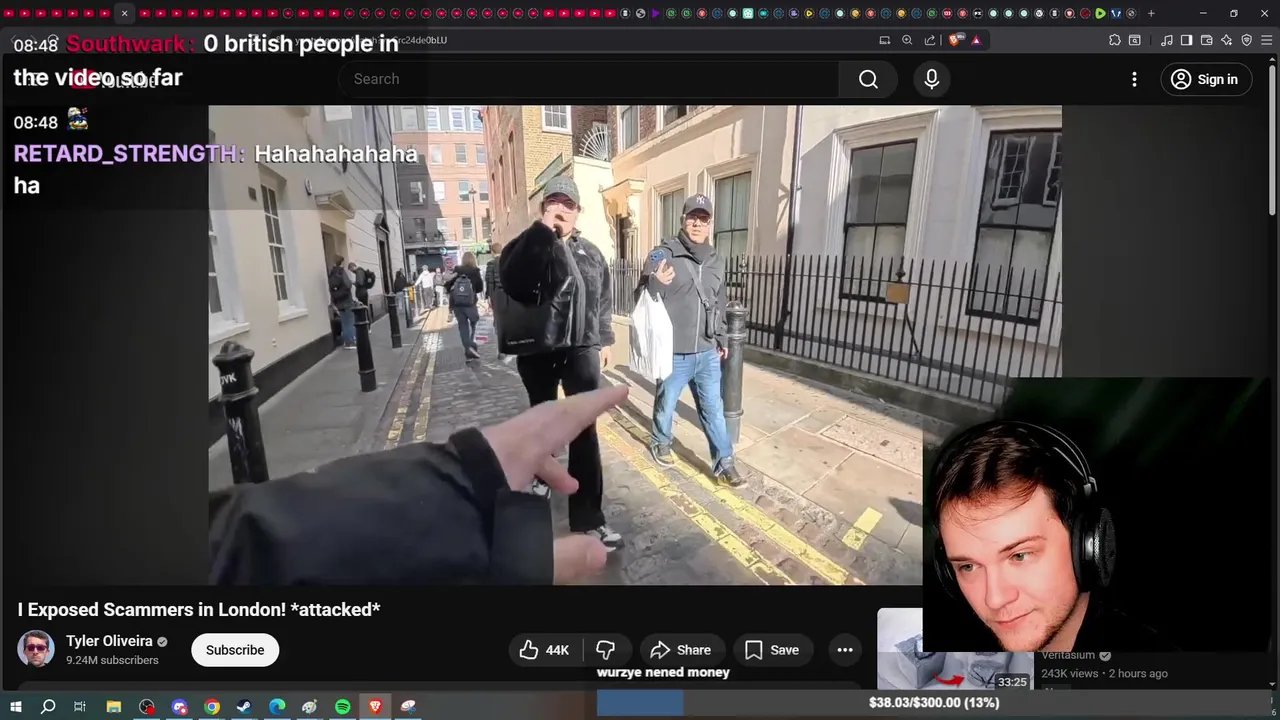Open the zoom magnifier icon in address bar
Image resolution: width=1280 pixels, height=720 pixels.
[x=907, y=40]
